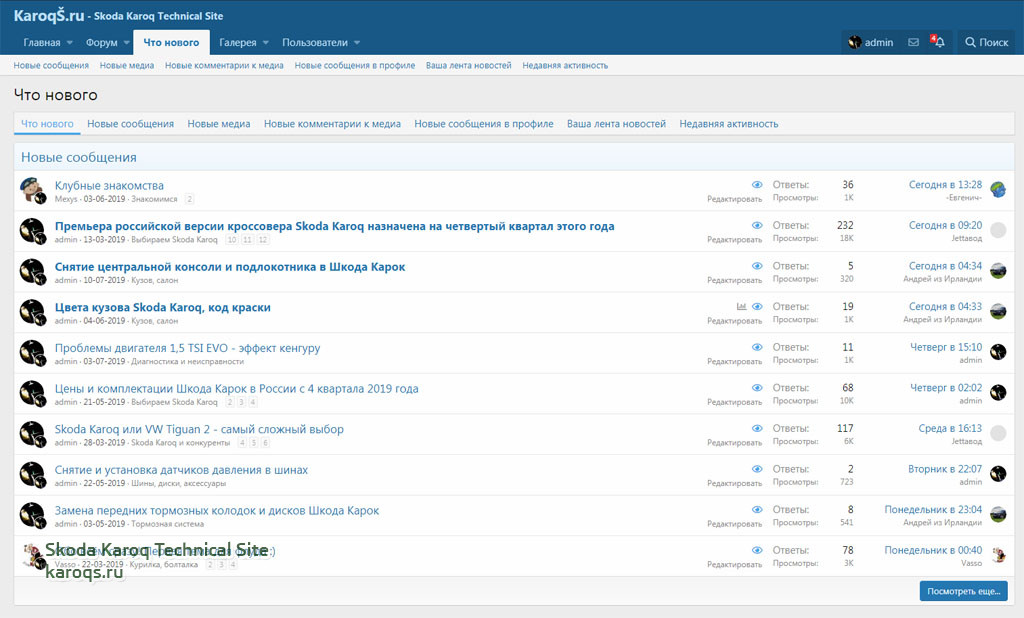Open author avatar for Skoda Karoq или VW Tiguan thread
Image resolution: width=1024 pixels, height=618 pixels.
click(33, 434)
